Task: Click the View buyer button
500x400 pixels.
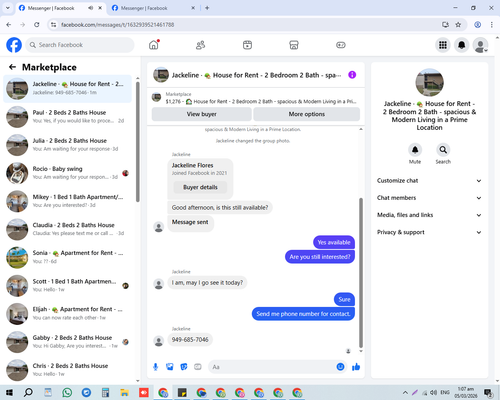Action: click(x=202, y=114)
